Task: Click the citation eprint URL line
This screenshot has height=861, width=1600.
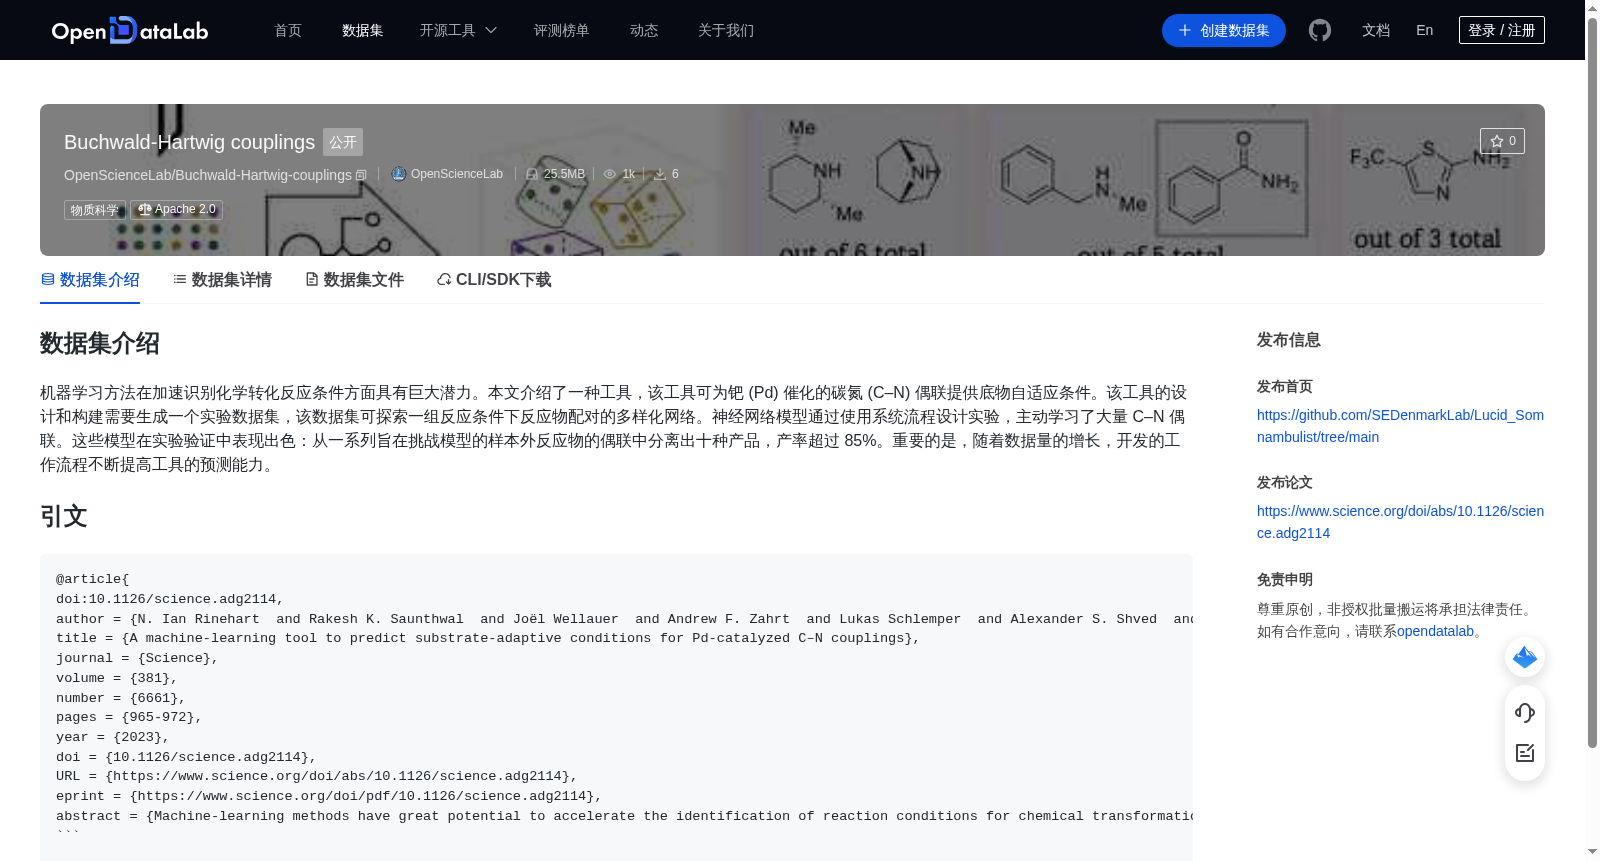Action: tap(329, 796)
